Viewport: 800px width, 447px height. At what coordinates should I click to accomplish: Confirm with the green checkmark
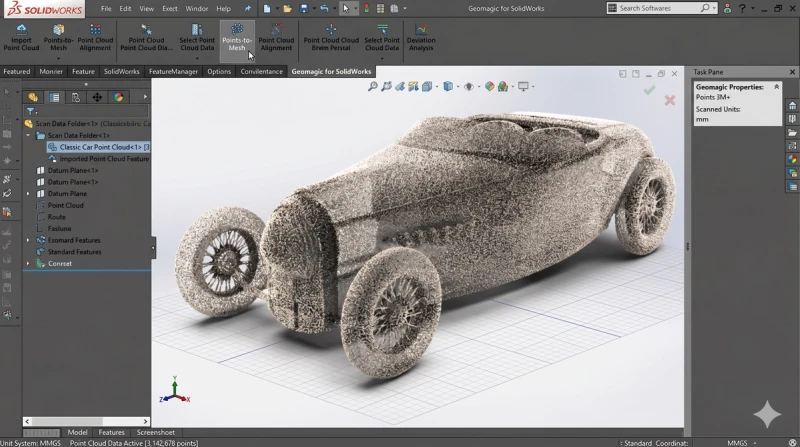(649, 90)
